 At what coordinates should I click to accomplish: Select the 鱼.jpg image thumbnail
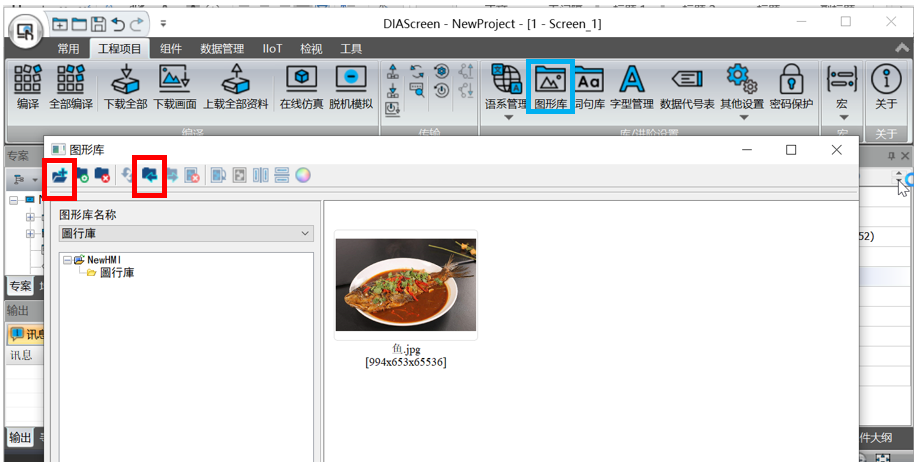coord(405,285)
